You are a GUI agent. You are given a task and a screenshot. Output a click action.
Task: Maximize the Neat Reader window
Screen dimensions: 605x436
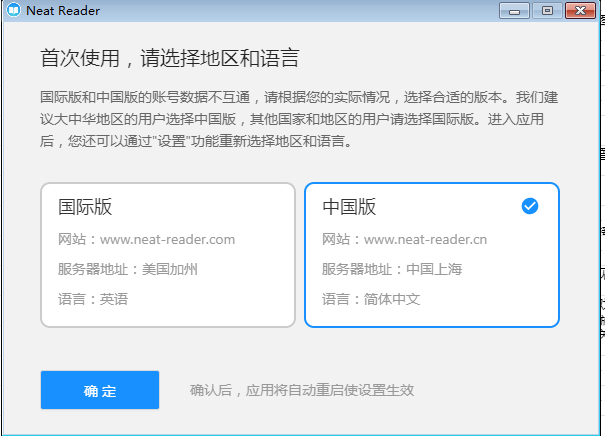(546, 10)
